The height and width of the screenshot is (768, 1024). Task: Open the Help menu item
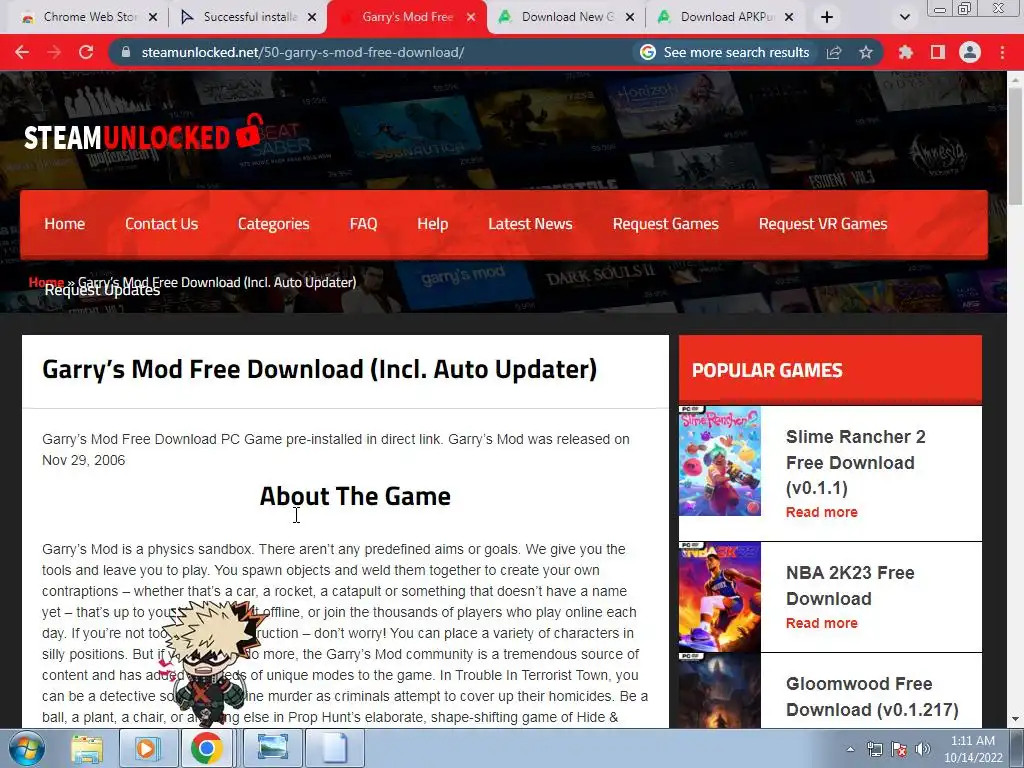coord(432,224)
